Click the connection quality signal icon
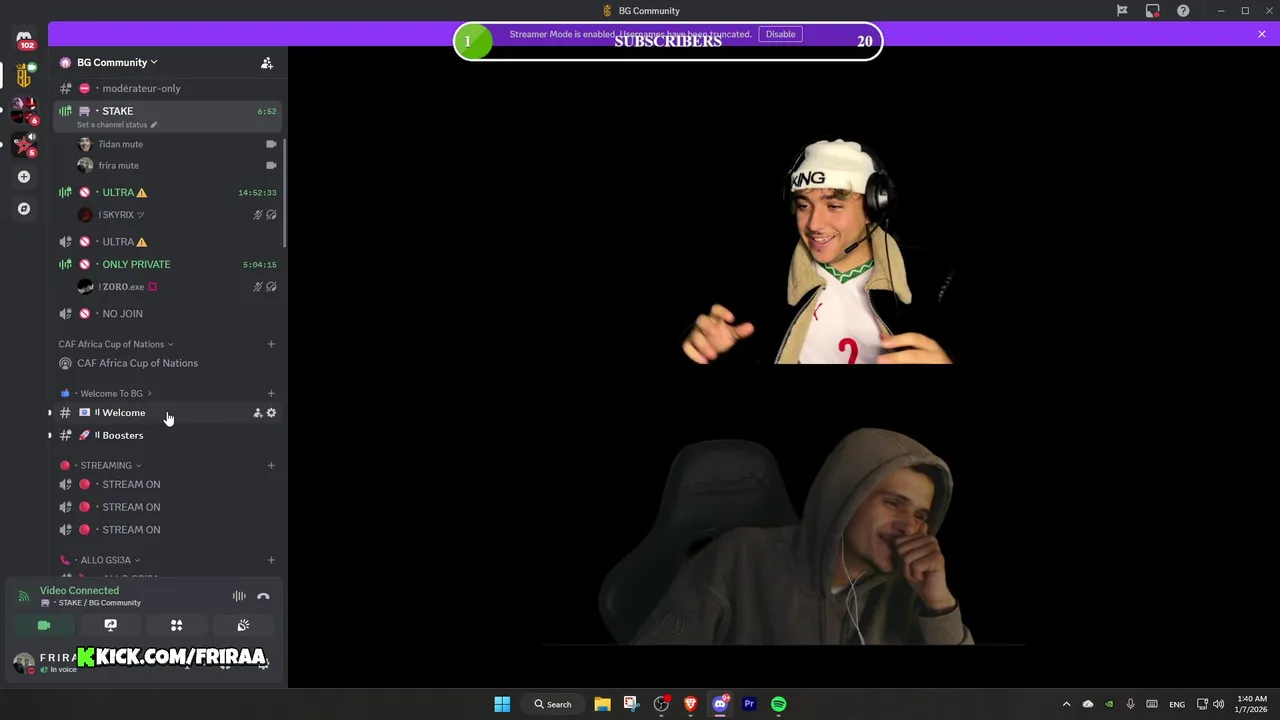 (24, 596)
